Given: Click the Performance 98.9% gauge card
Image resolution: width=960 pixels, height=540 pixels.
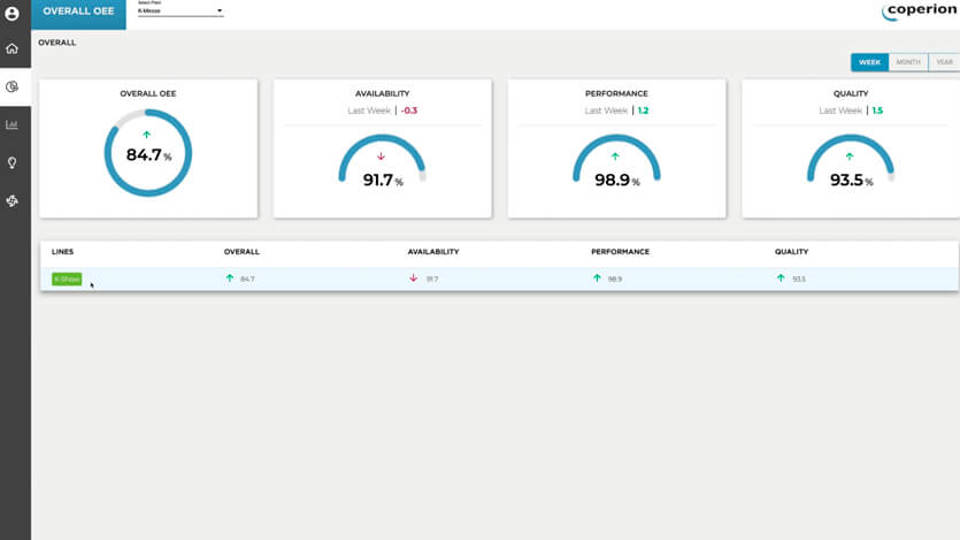Looking at the screenshot, I should (616, 150).
